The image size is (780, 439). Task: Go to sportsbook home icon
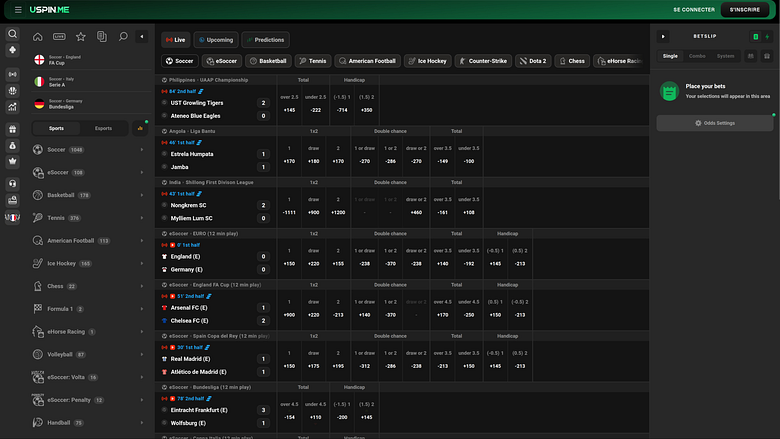37,36
